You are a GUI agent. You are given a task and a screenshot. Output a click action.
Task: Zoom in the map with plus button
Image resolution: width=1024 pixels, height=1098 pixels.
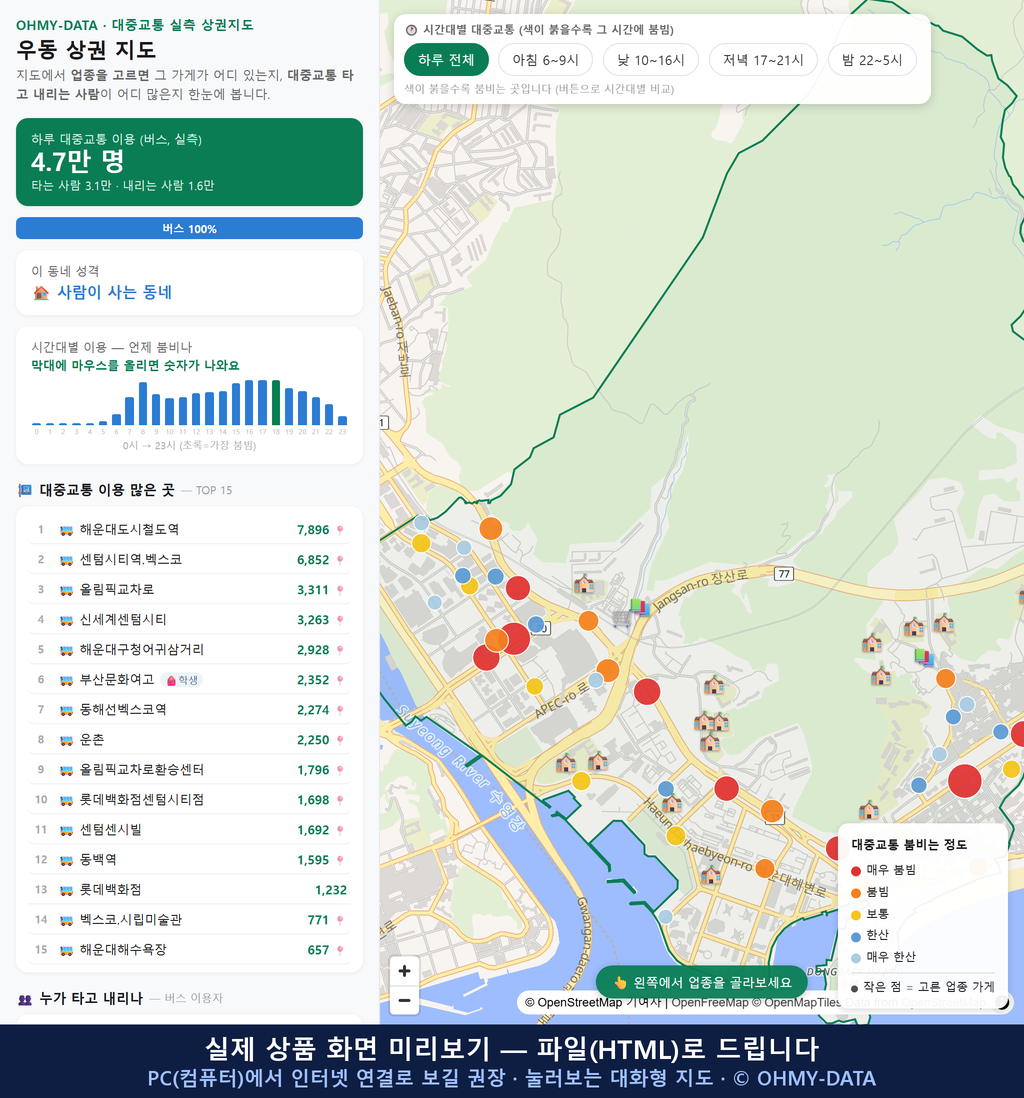(x=404, y=971)
